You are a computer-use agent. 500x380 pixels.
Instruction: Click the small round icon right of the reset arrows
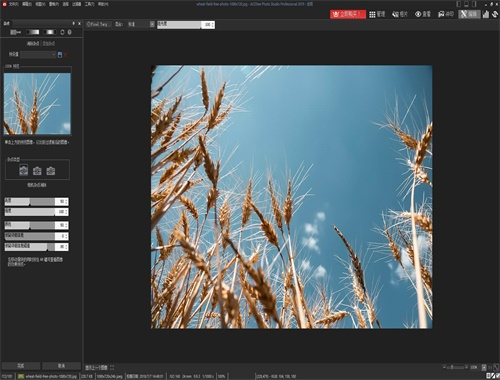pyautogui.click(x=70, y=32)
